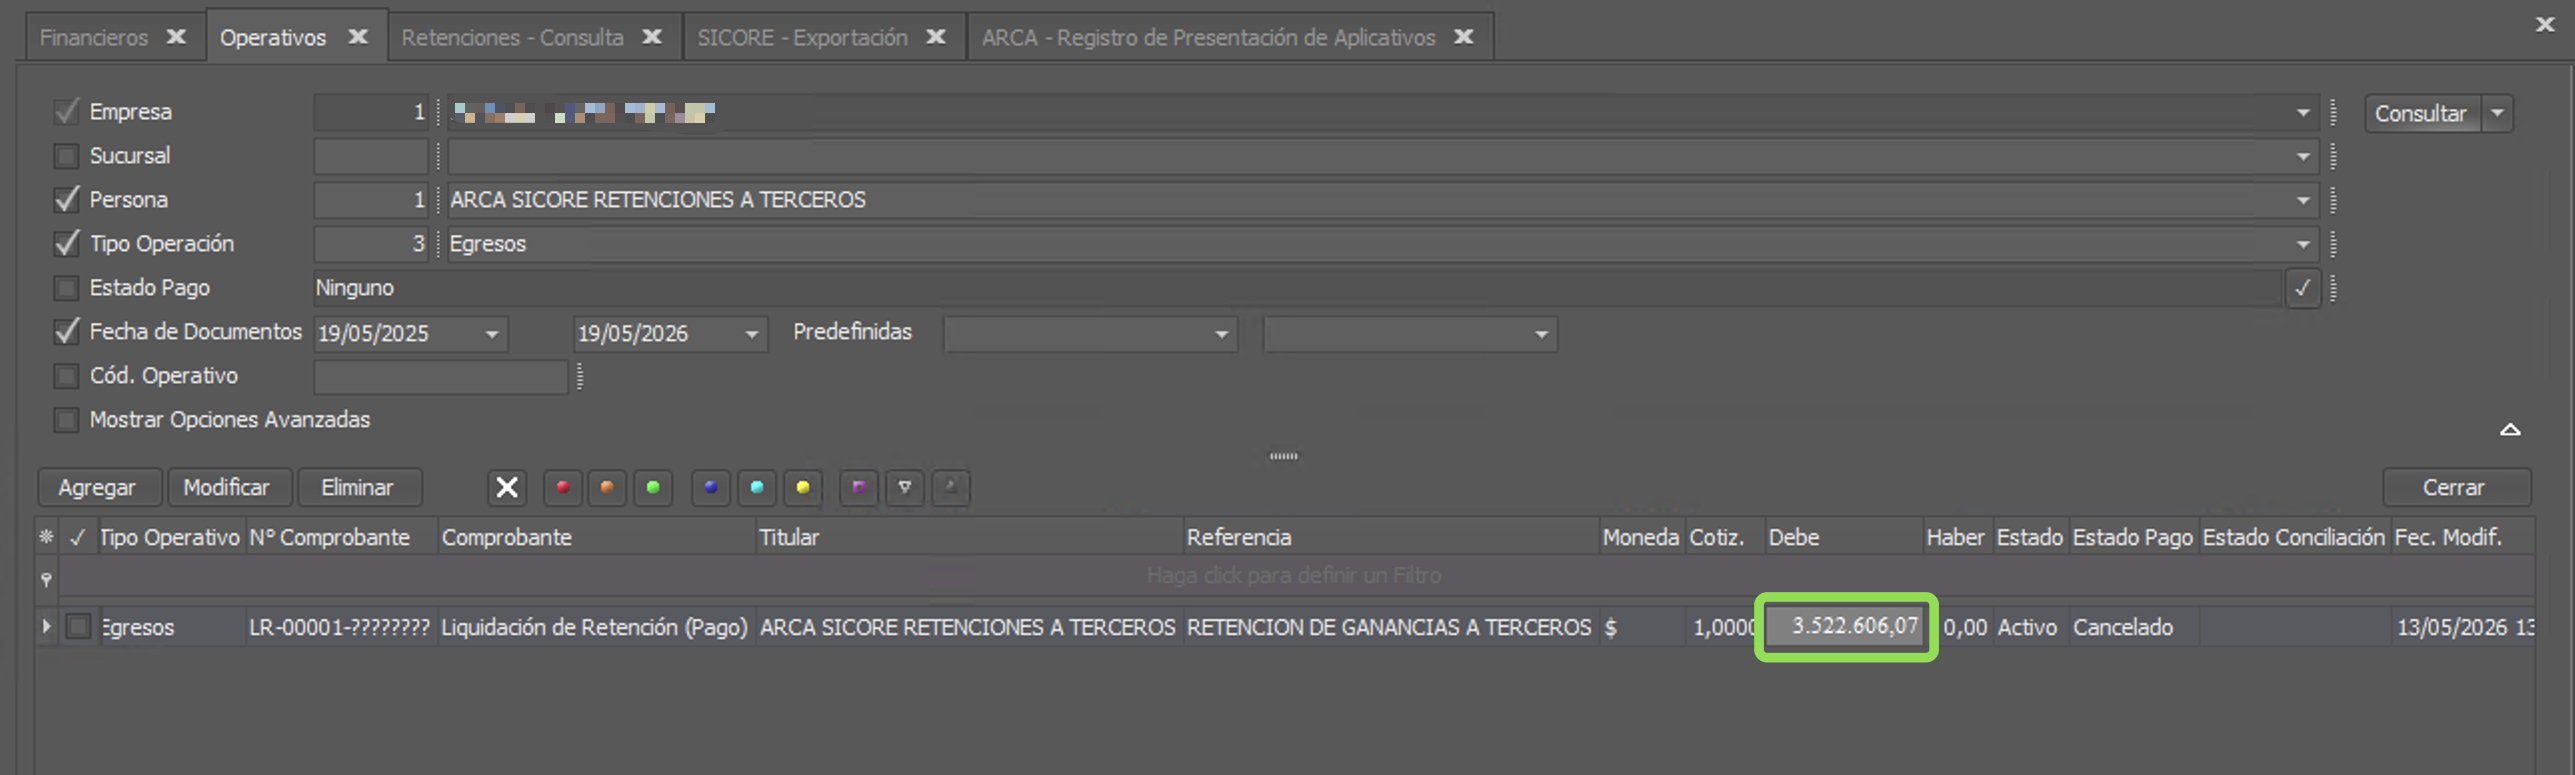This screenshot has width=2575, height=775.
Task: Click the Estado Pago 'Ninguno' field
Action: coord(1297,288)
